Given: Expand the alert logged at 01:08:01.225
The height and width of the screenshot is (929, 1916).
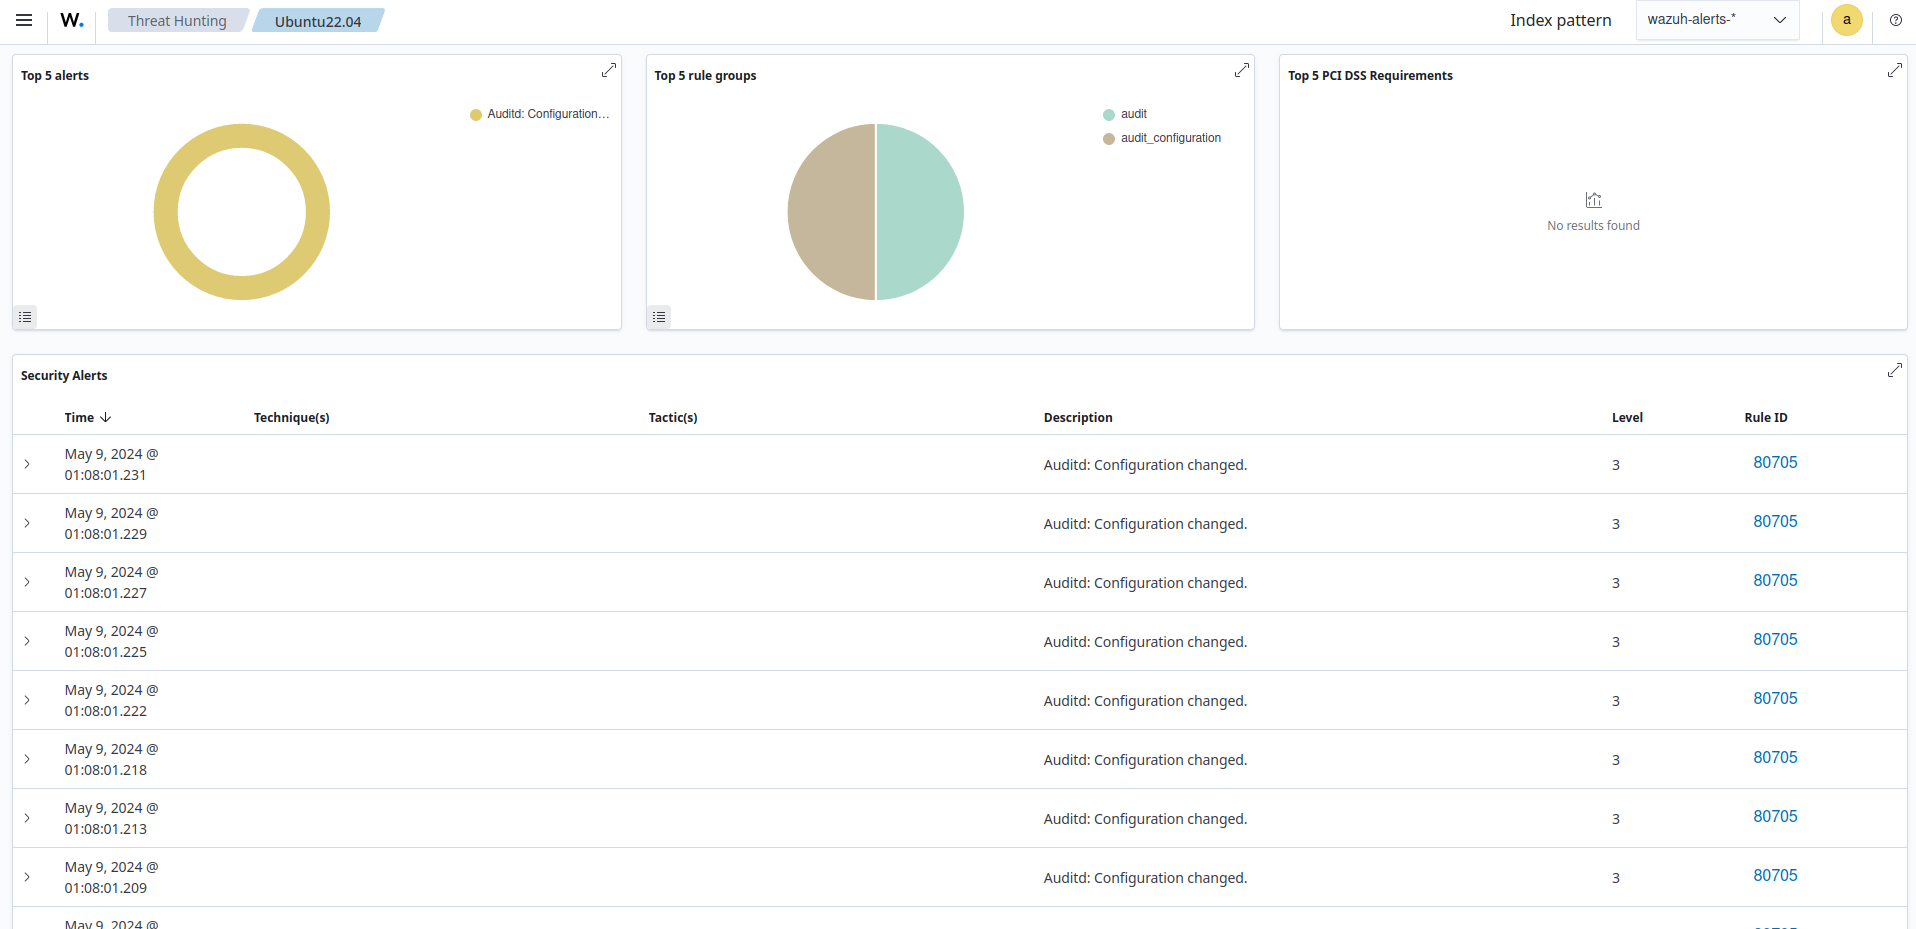Looking at the screenshot, I should pos(26,641).
